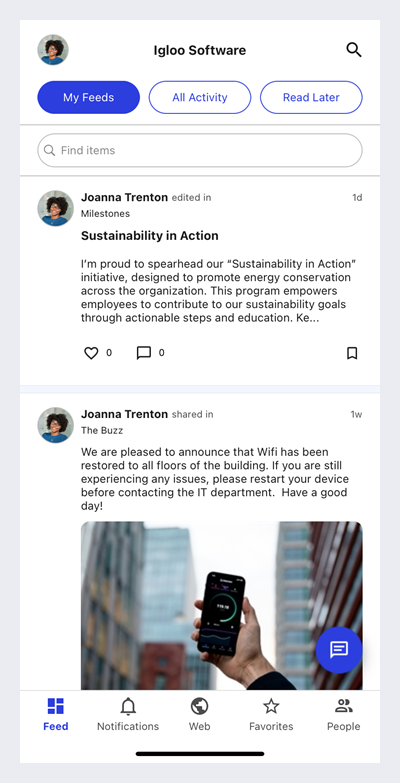
Task: Go to the Favorites star tab
Action: (x=271, y=715)
